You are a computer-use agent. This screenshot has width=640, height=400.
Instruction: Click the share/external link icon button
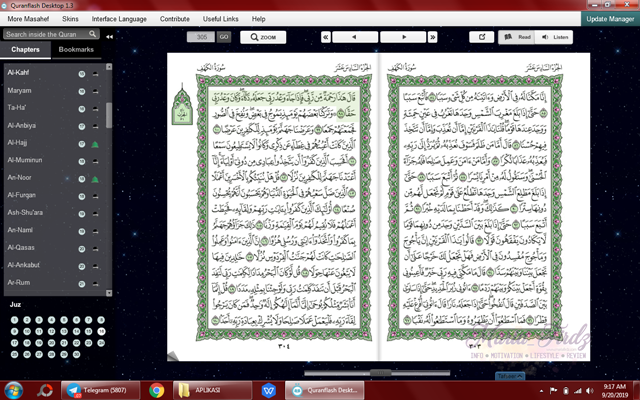tap(482, 37)
